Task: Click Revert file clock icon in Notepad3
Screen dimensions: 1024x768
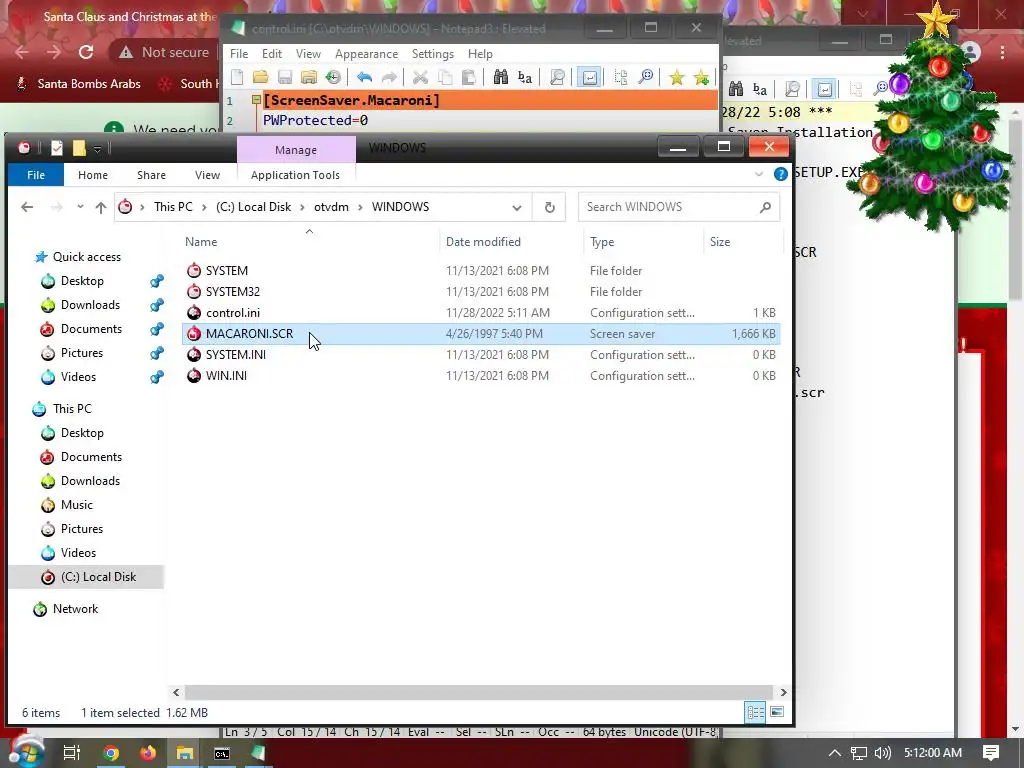Action: [x=333, y=77]
